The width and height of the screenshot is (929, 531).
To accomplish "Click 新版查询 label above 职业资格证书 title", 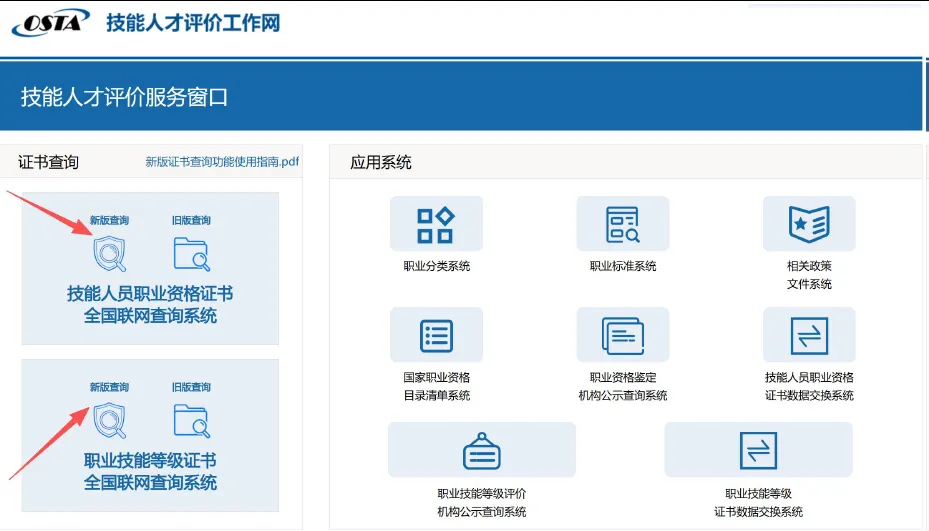I will point(110,220).
